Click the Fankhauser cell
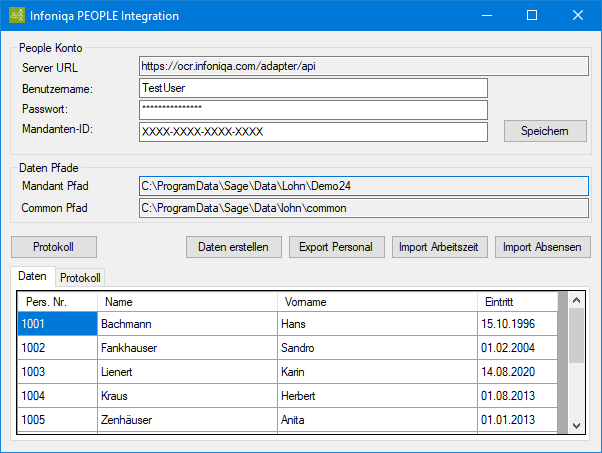This screenshot has width=602, height=453. (x=187, y=348)
